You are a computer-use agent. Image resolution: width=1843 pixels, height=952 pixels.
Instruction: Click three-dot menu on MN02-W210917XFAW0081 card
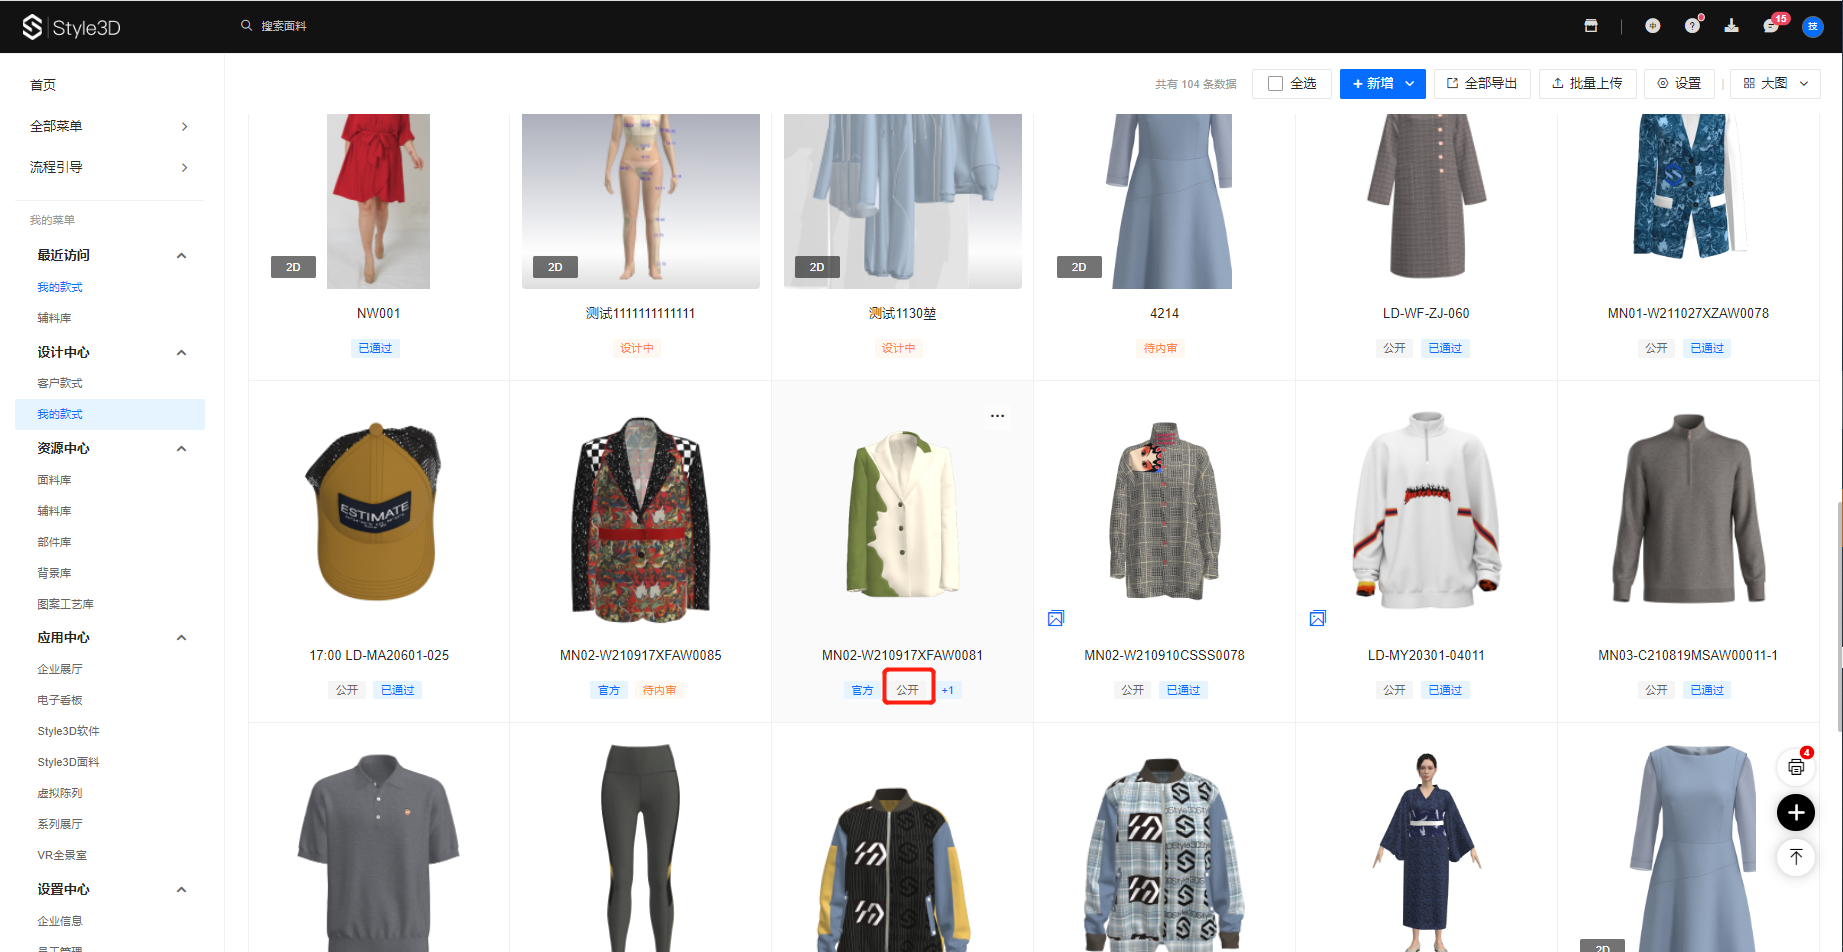997,416
